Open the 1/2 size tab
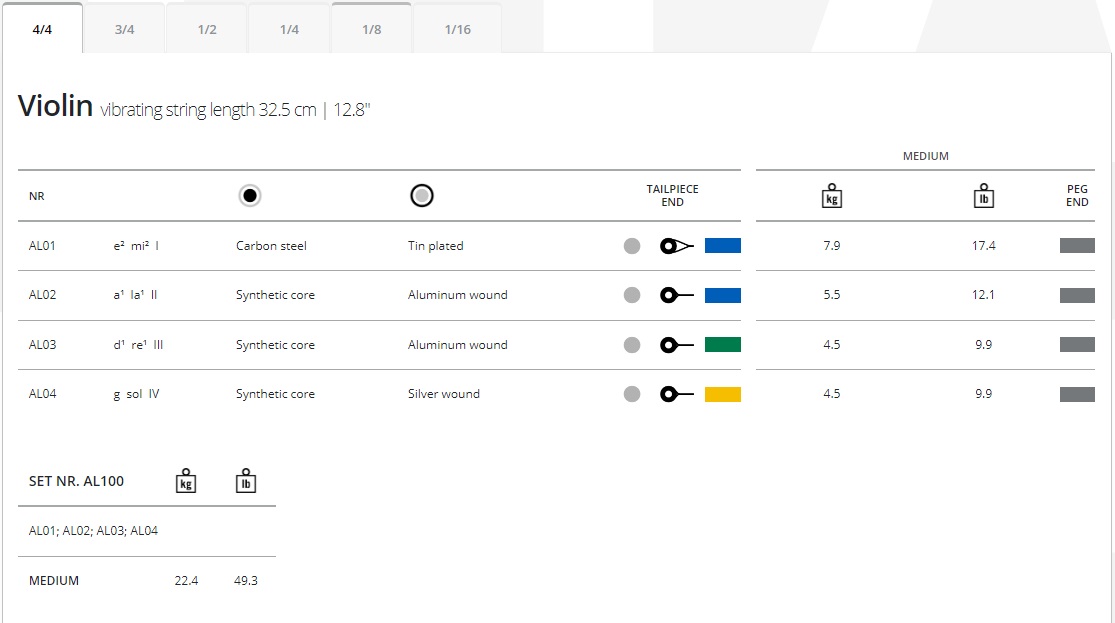This screenshot has height=623, width=1115. pos(207,29)
